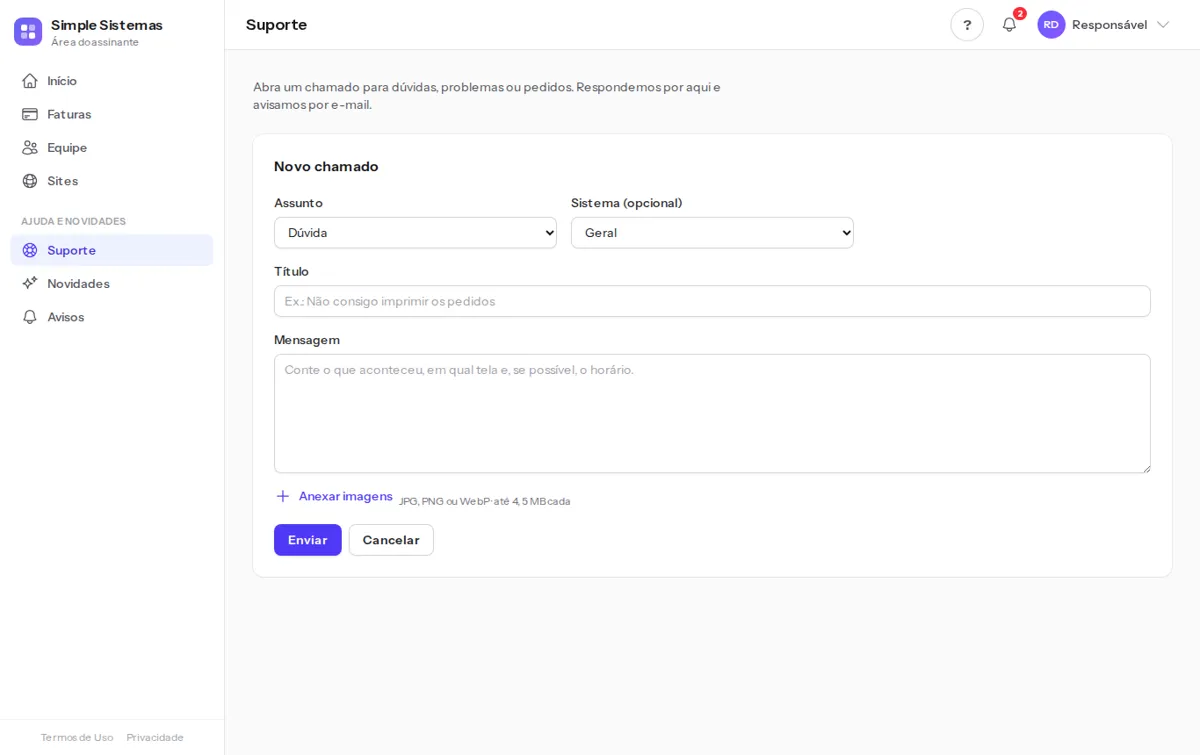
Task: Click the Simple Sistemas logo icon
Action: [x=28, y=31]
